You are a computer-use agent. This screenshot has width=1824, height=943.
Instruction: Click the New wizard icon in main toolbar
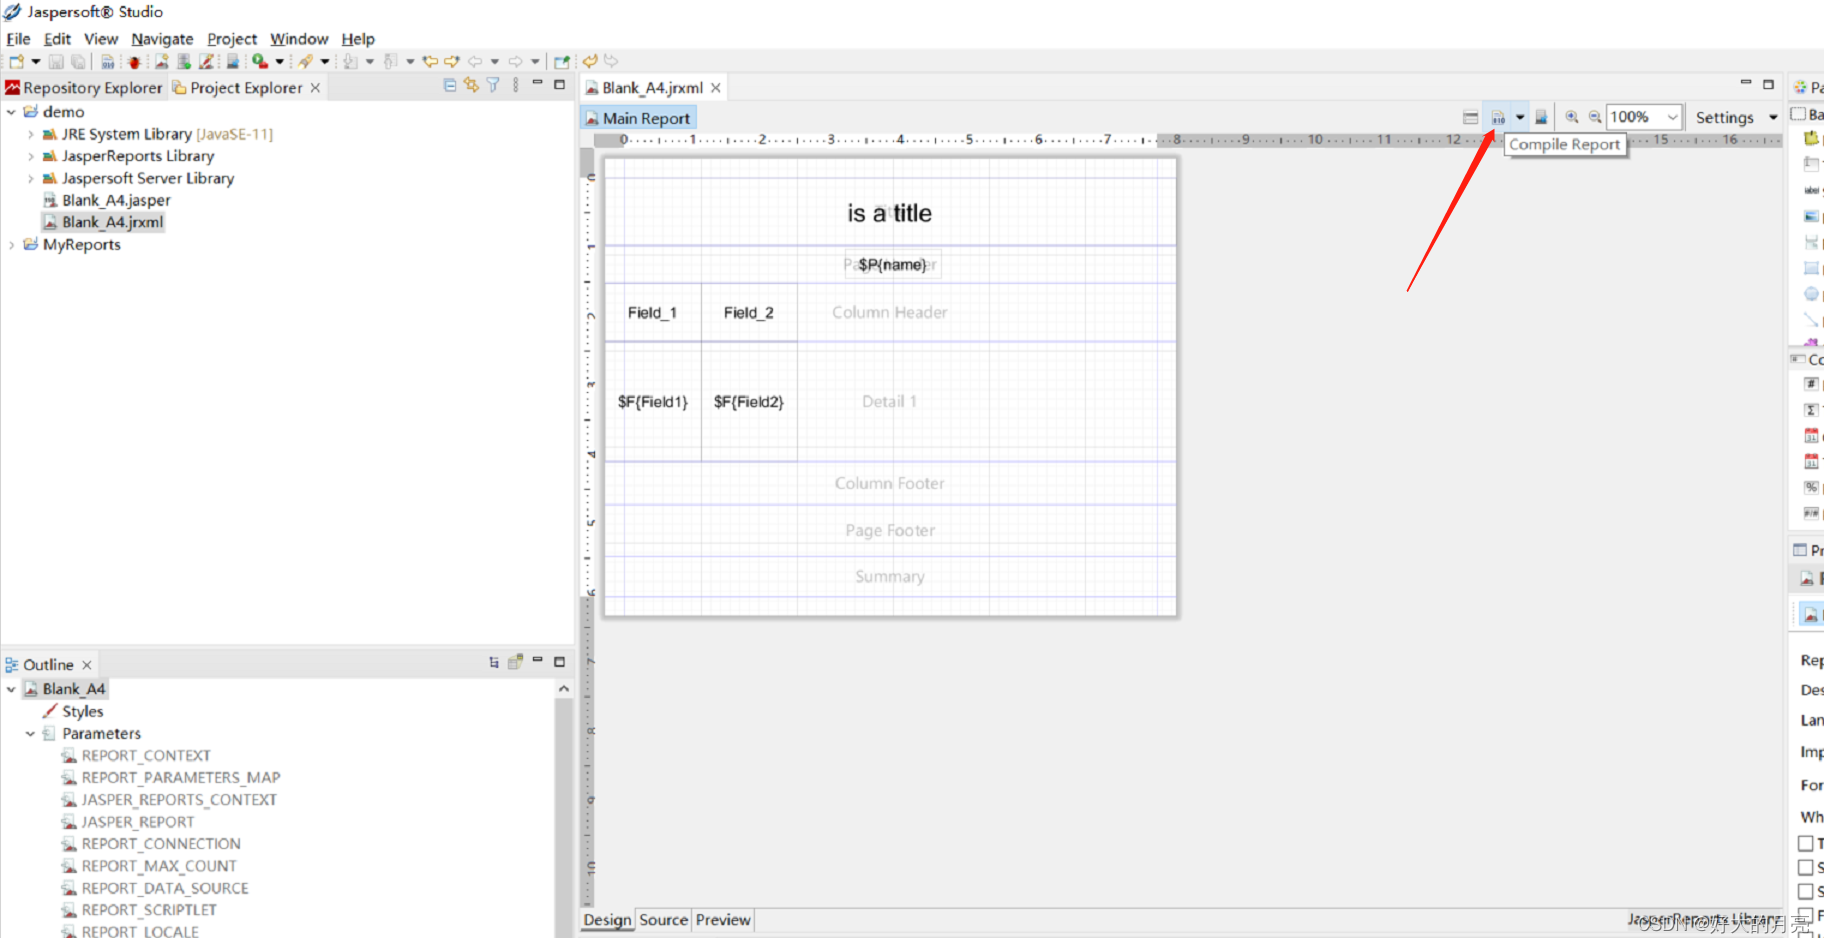(17, 61)
